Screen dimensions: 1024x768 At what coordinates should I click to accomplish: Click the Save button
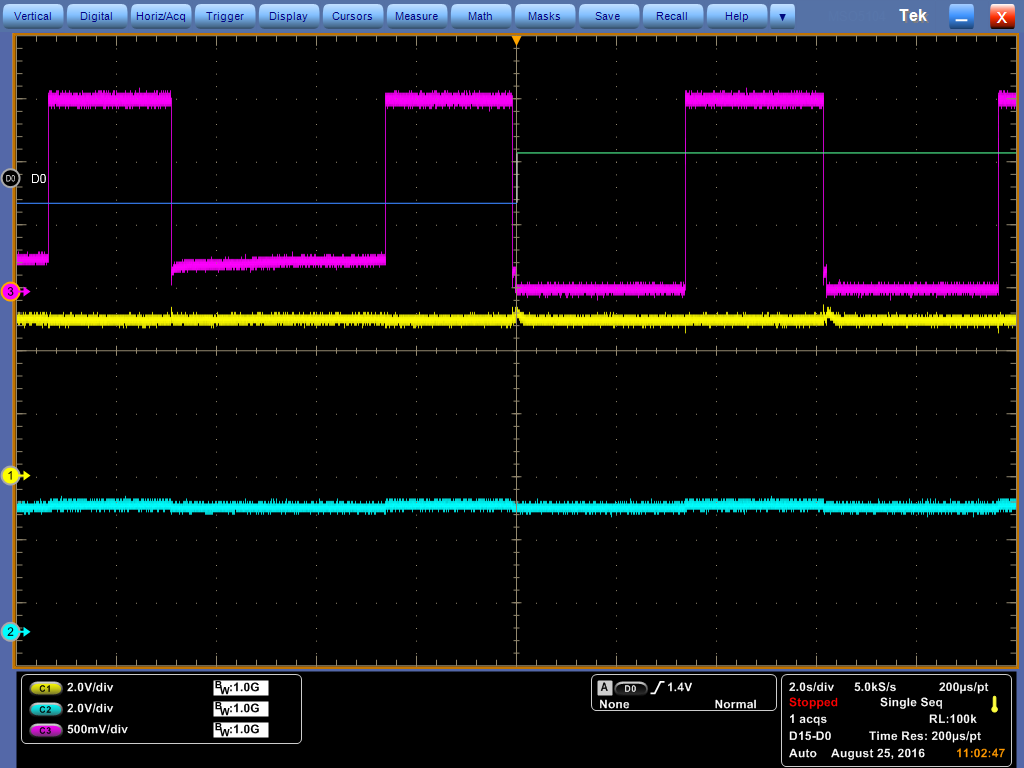[x=607, y=16]
